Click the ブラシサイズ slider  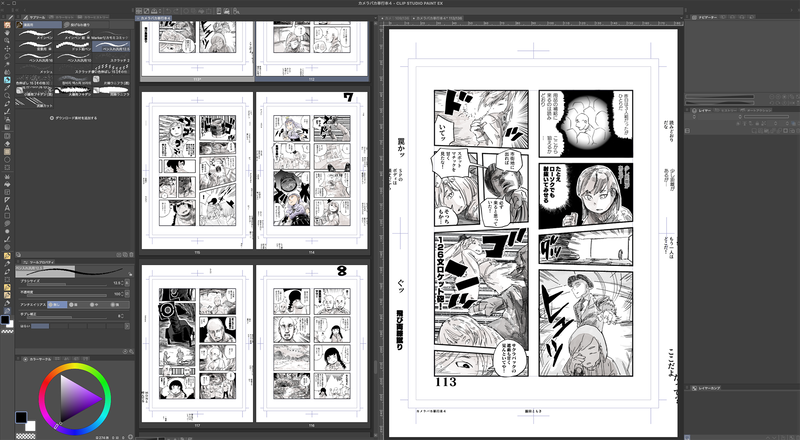tap(67, 284)
